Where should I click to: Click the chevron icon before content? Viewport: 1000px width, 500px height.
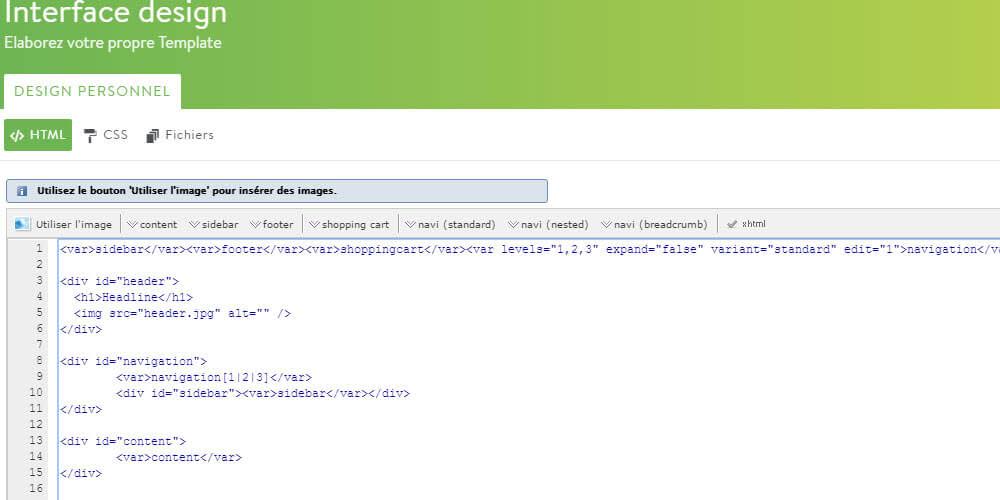coord(133,224)
